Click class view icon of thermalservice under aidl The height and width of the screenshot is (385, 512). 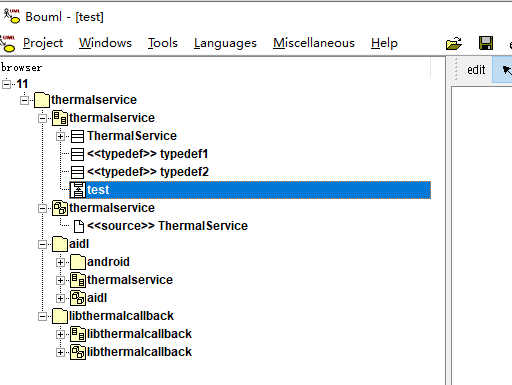click(x=78, y=280)
